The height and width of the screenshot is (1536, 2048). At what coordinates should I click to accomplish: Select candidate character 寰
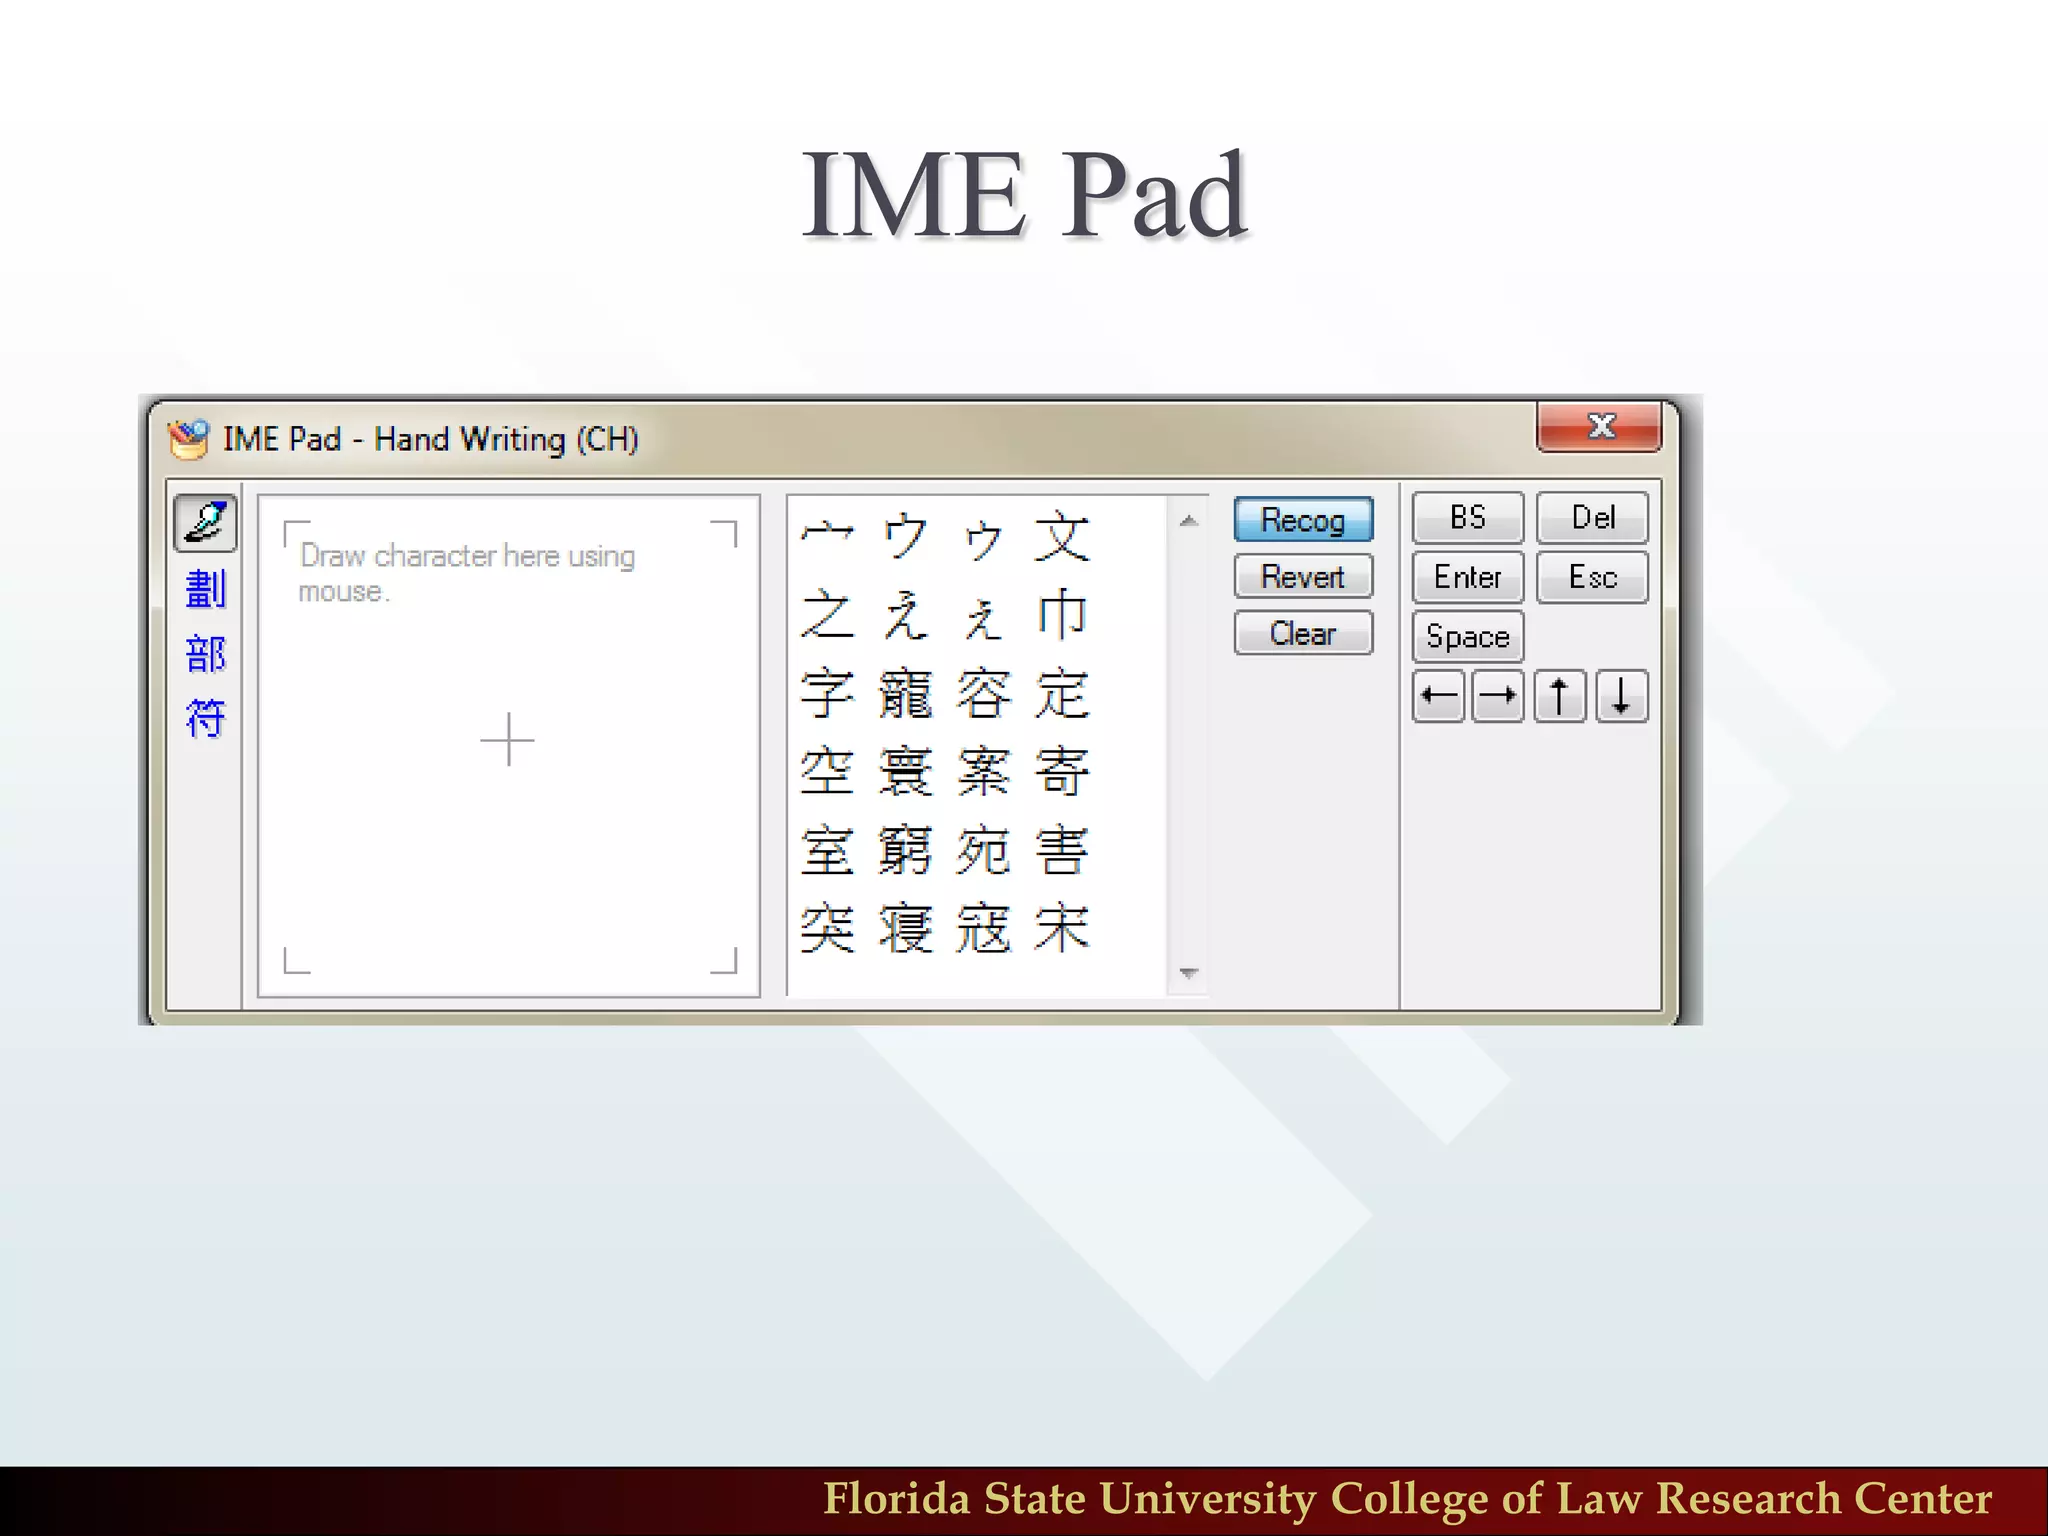(x=906, y=771)
